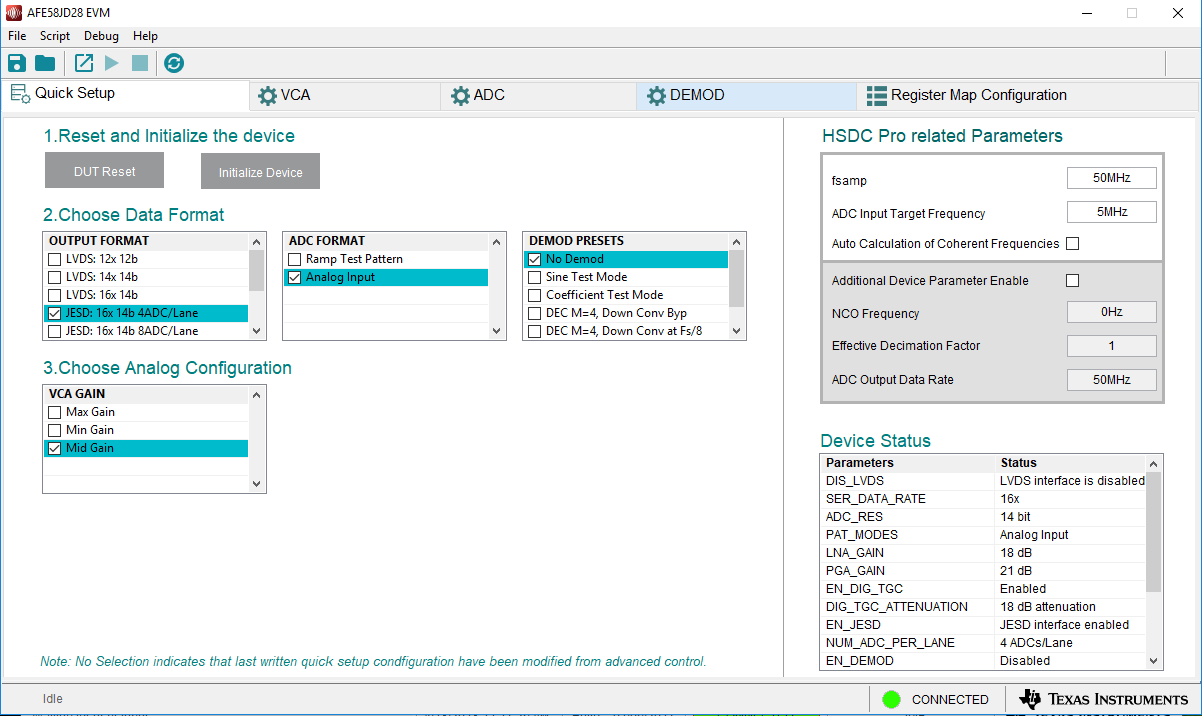Enable Additional Device Parameter checkbox
This screenshot has width=1202, height=716.
pos(1072,280)
